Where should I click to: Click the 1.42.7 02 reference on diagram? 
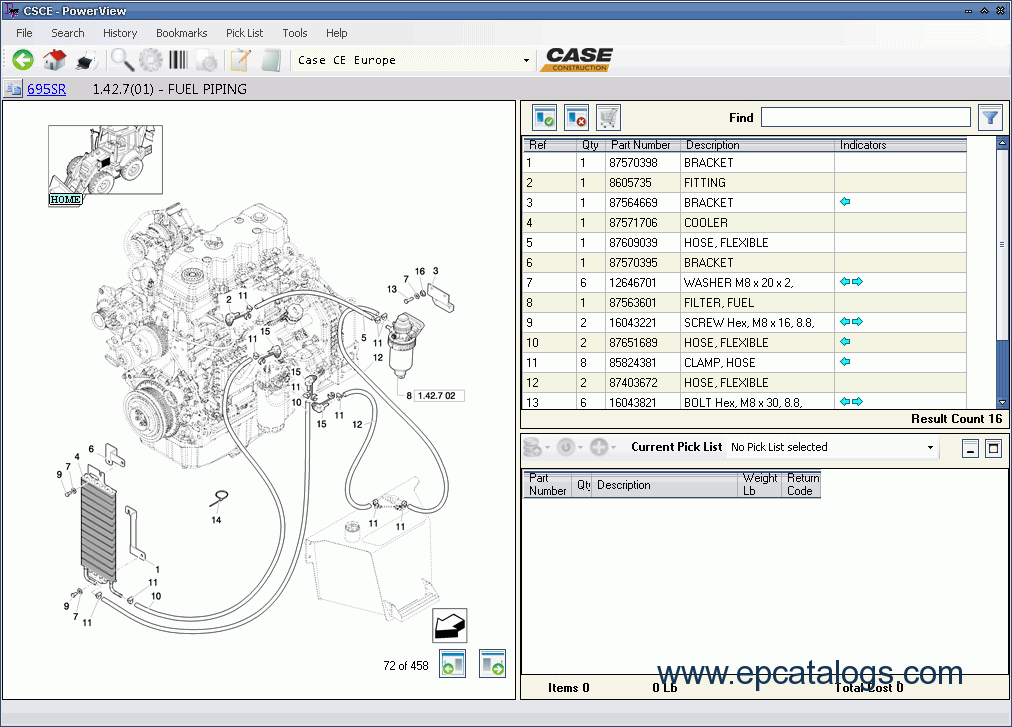click(437, 396)
